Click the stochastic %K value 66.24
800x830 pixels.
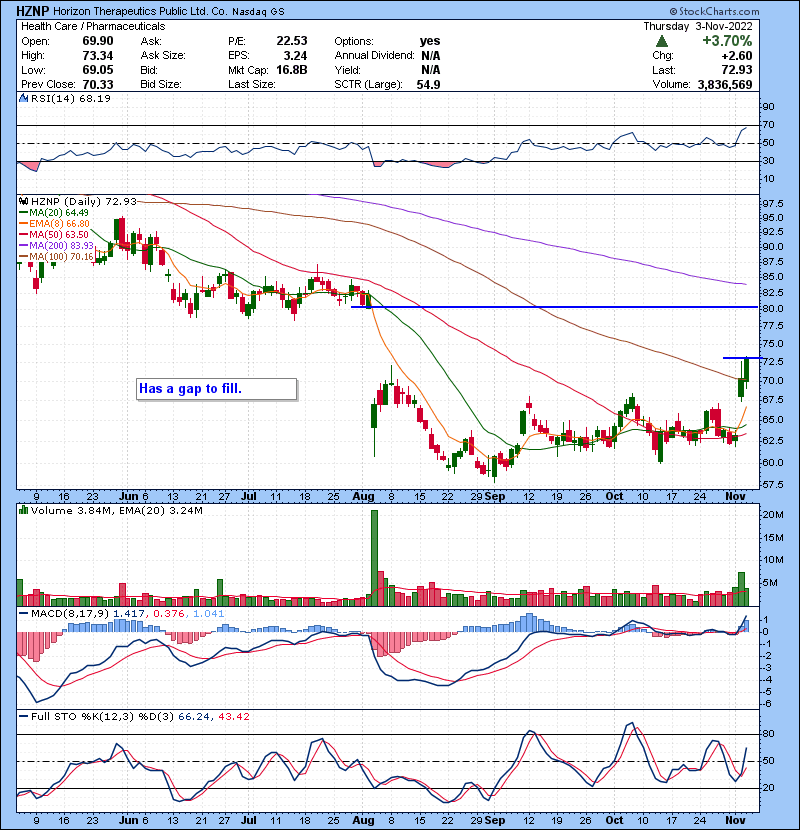coord(194,717)
